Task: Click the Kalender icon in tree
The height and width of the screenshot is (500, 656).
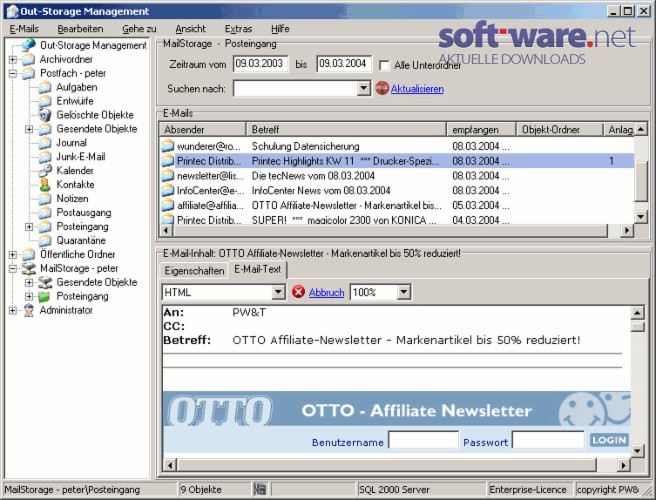Action: pyautogui.click(x=45, y=171)
